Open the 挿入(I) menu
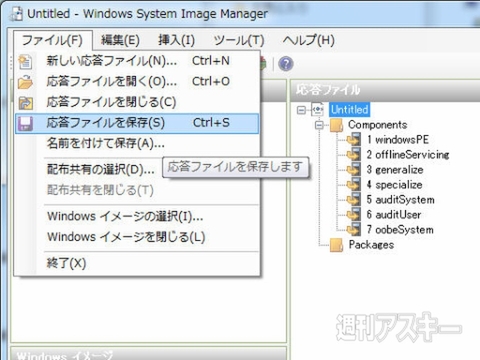480x360 pixels. (x=176, y=40)
